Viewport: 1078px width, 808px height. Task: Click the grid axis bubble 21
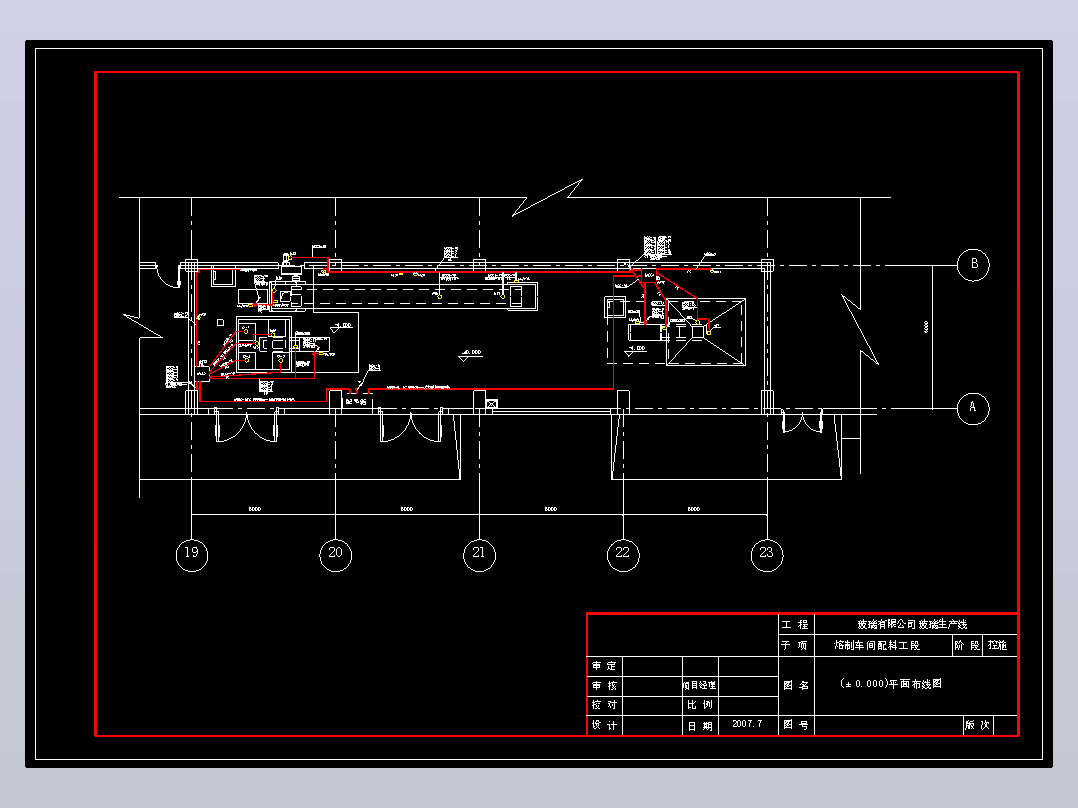pos(479,554)
